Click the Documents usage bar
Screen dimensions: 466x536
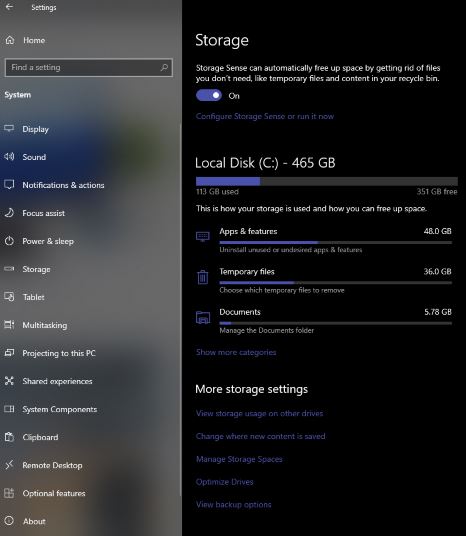point(335,323)
